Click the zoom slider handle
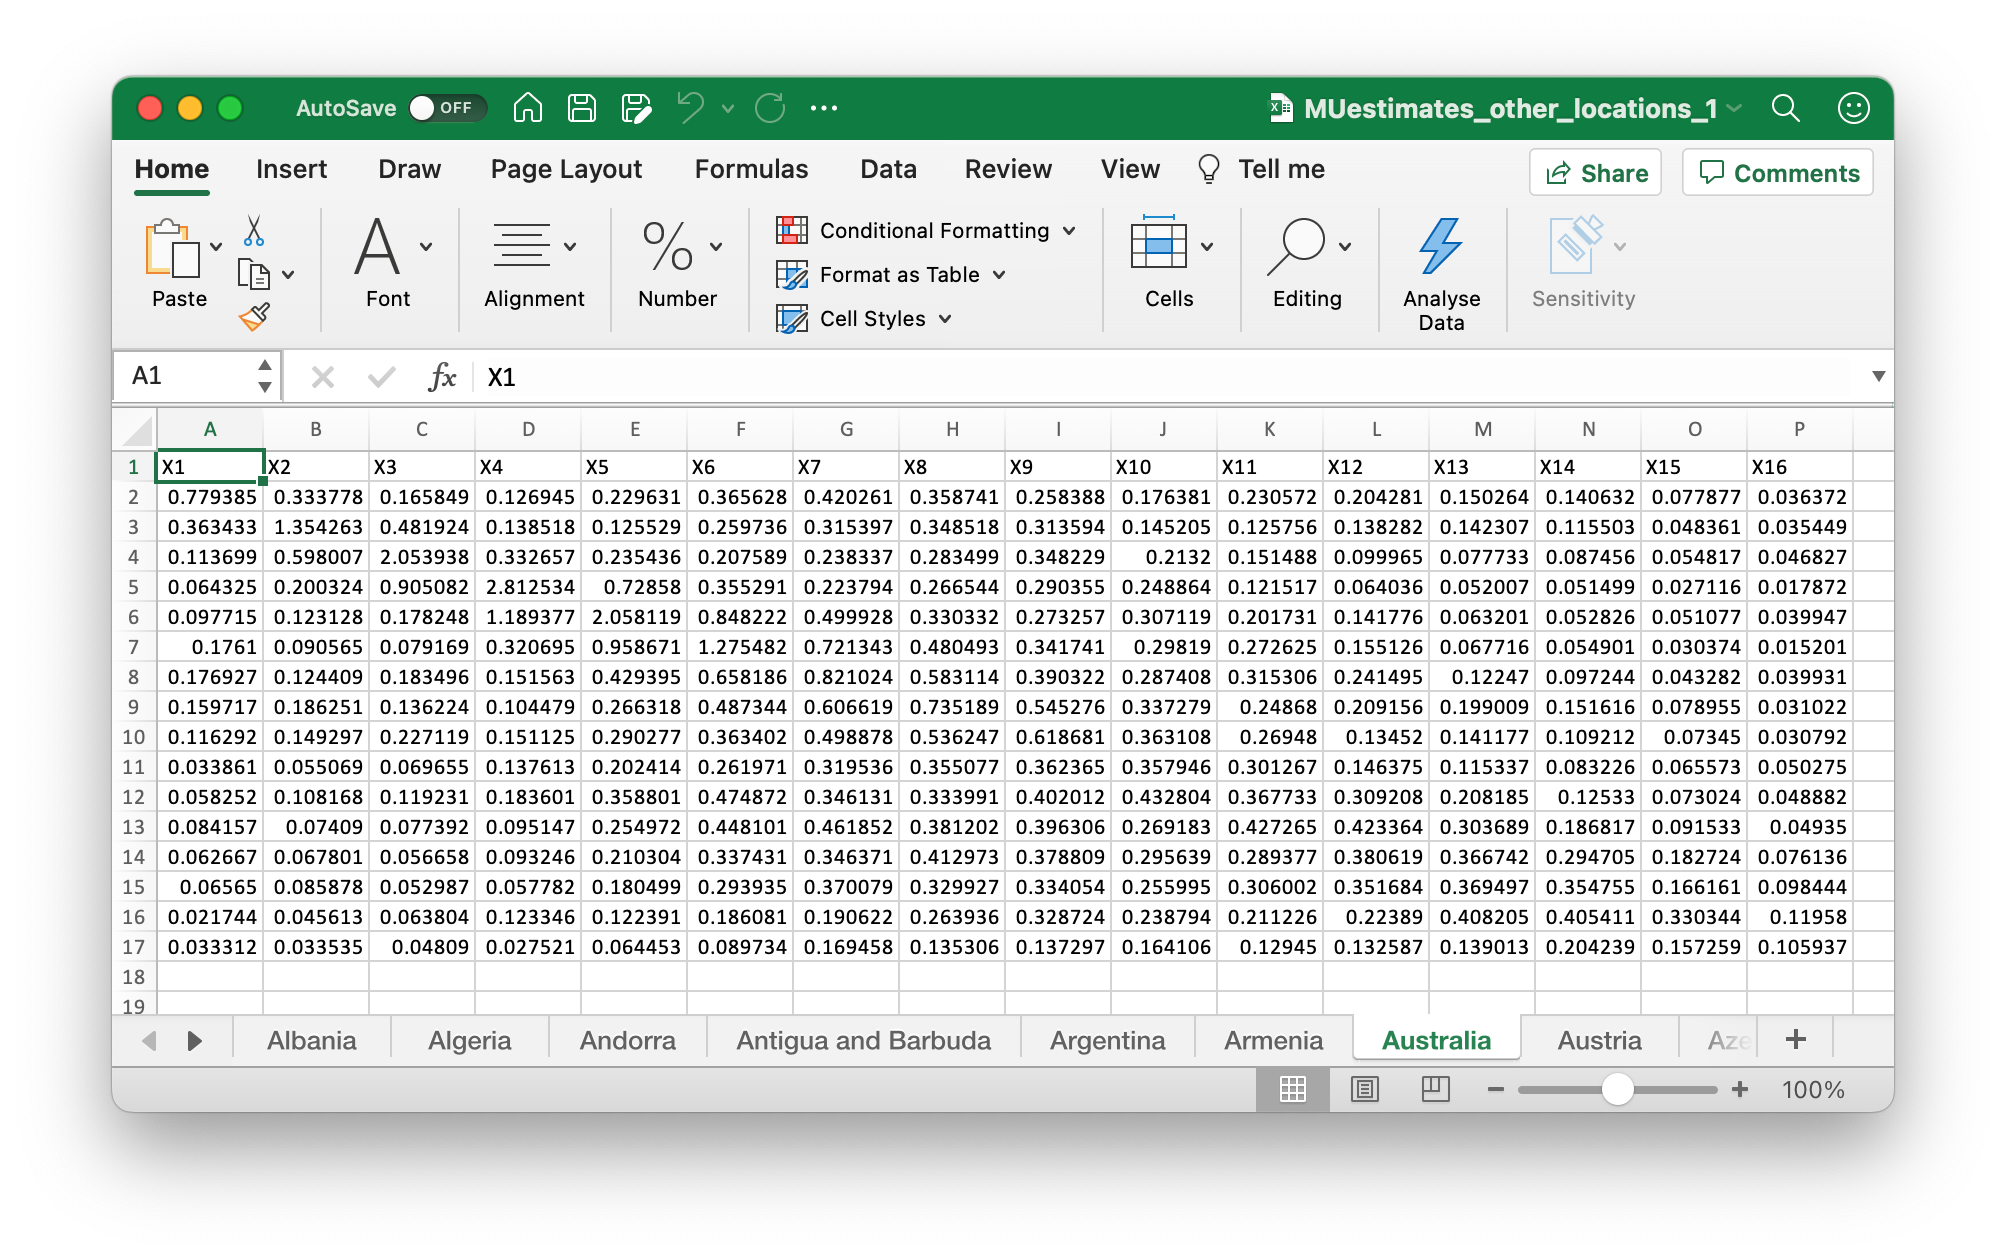This screenshot has width=2006, height=1260. tap(1617, 1089)
